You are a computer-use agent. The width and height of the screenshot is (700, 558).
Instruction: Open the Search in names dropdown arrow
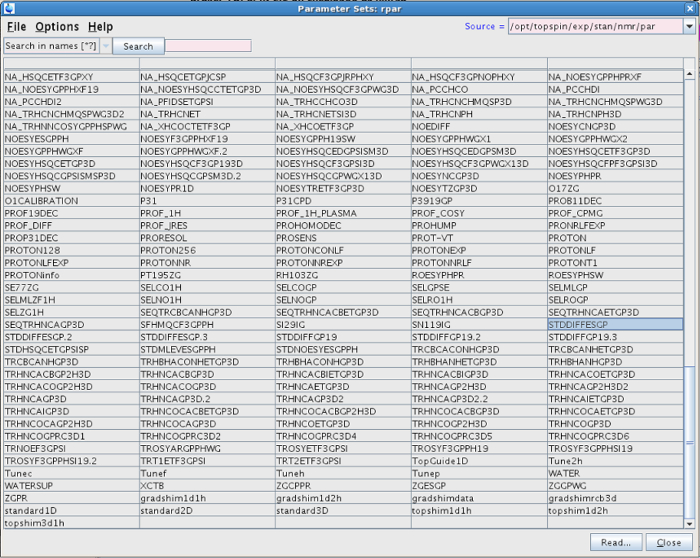click(x=106, y=46)
